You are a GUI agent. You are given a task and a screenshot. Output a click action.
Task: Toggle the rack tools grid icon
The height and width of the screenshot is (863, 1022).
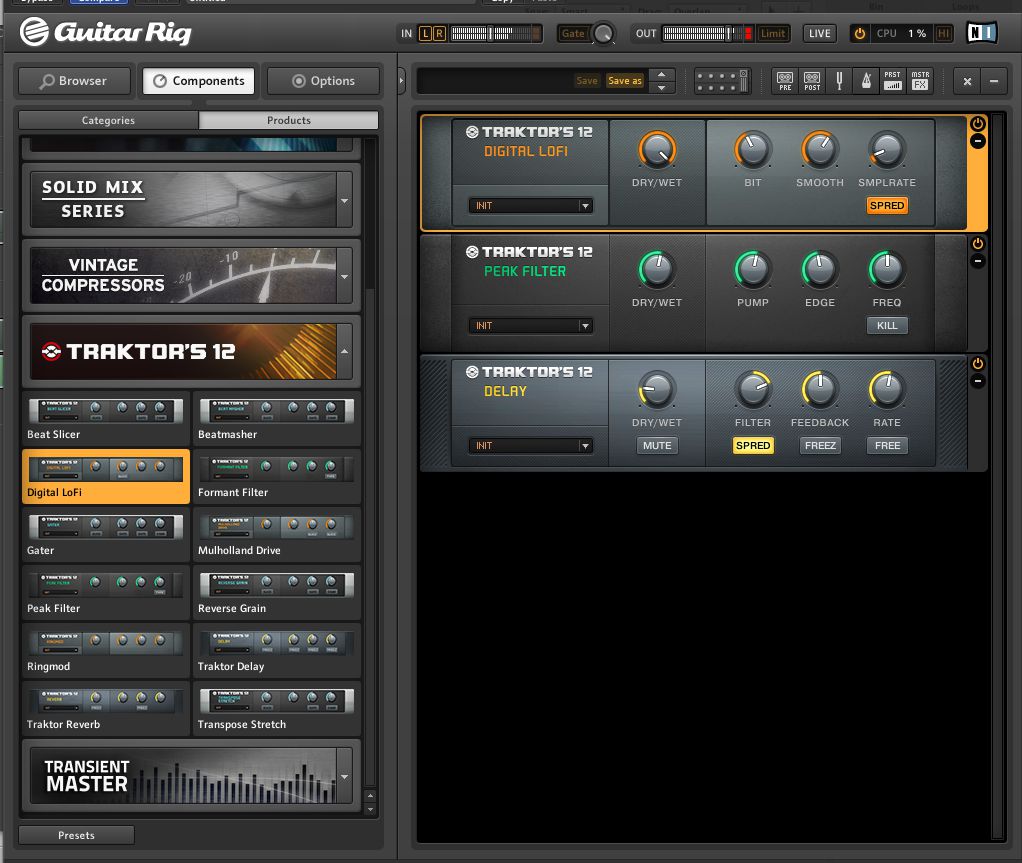tap(722, 81)
